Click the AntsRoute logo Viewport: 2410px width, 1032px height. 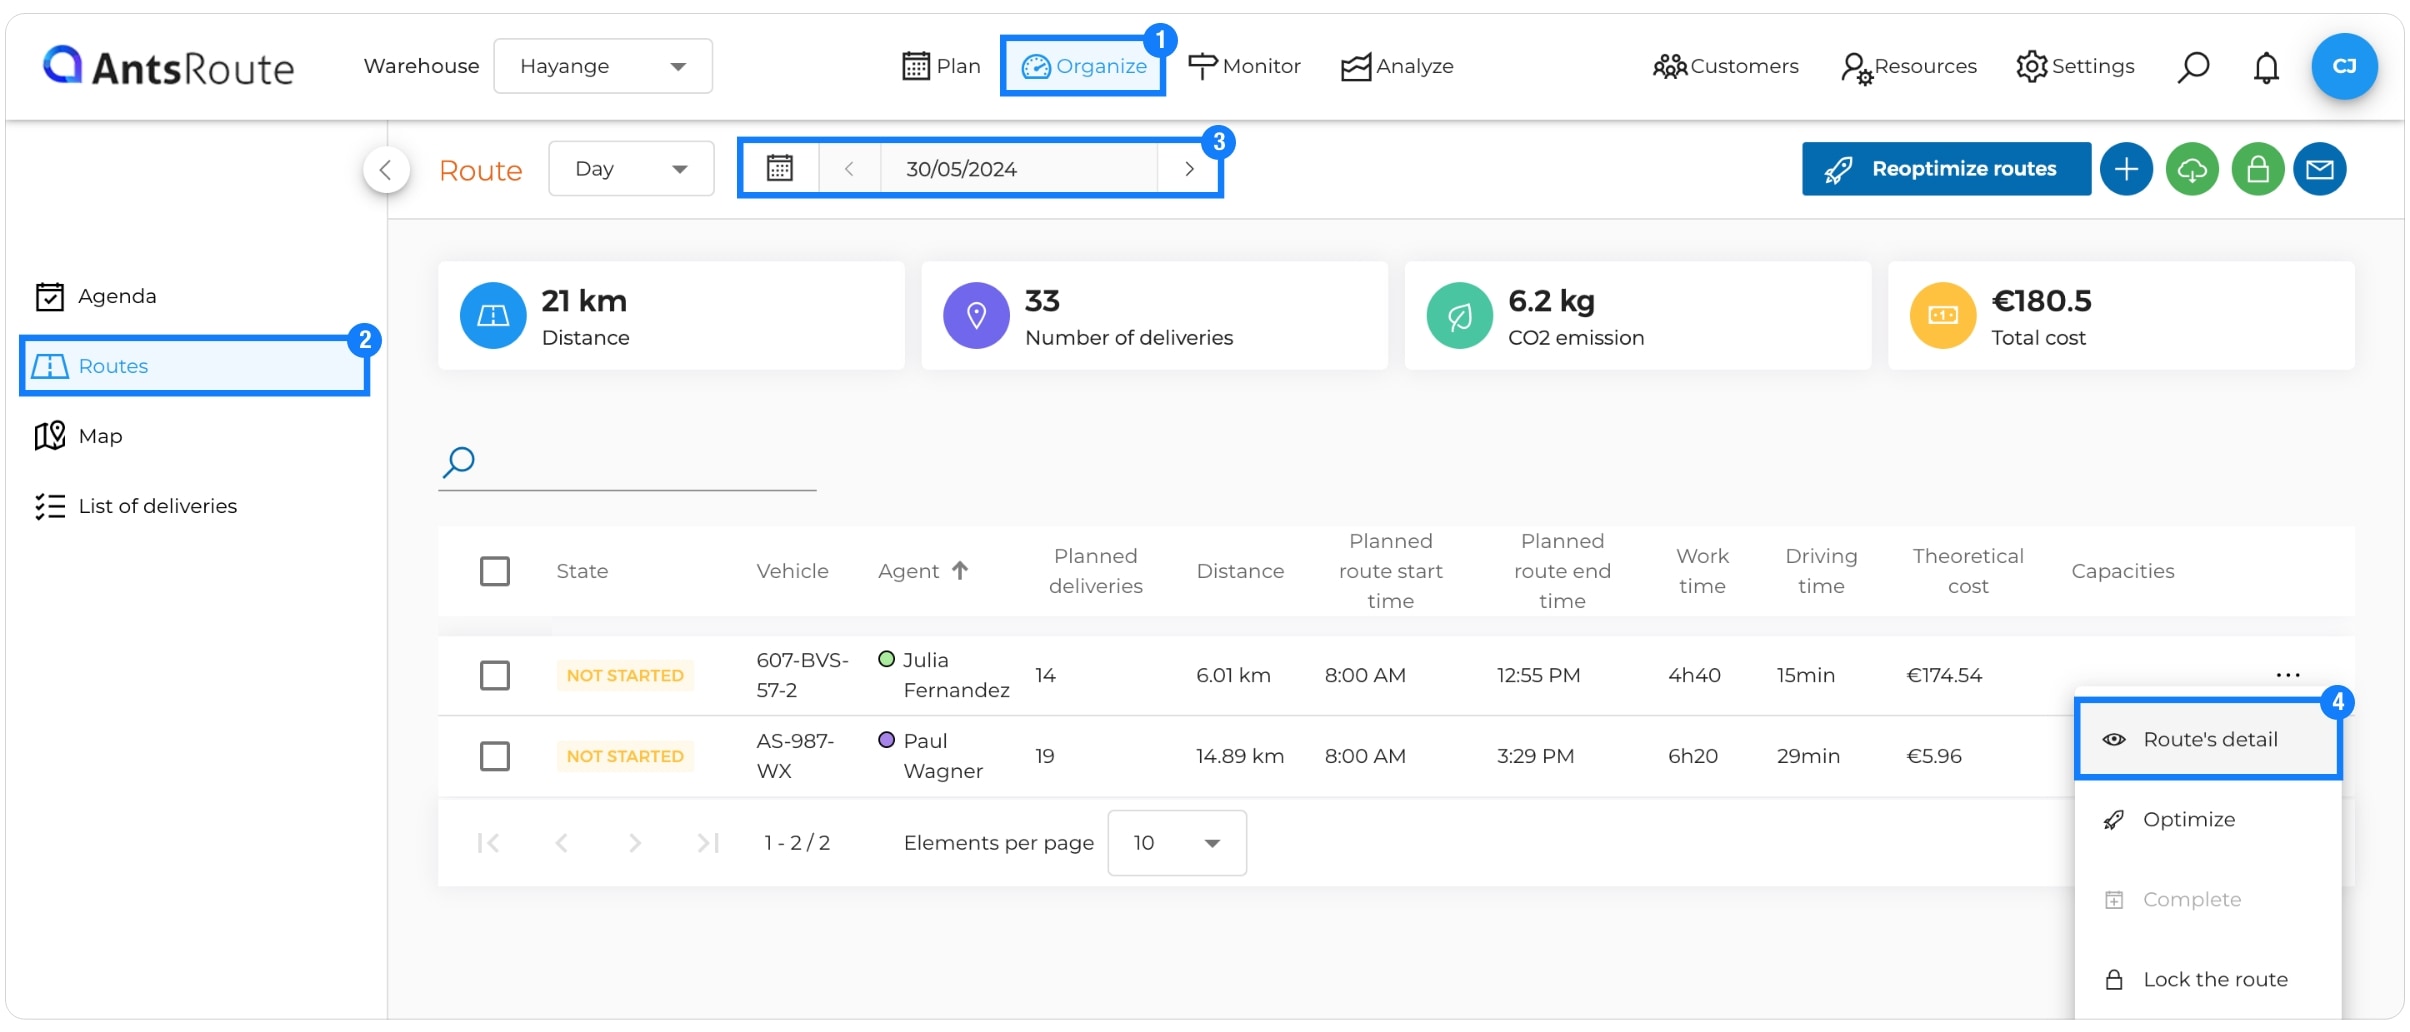168,66
